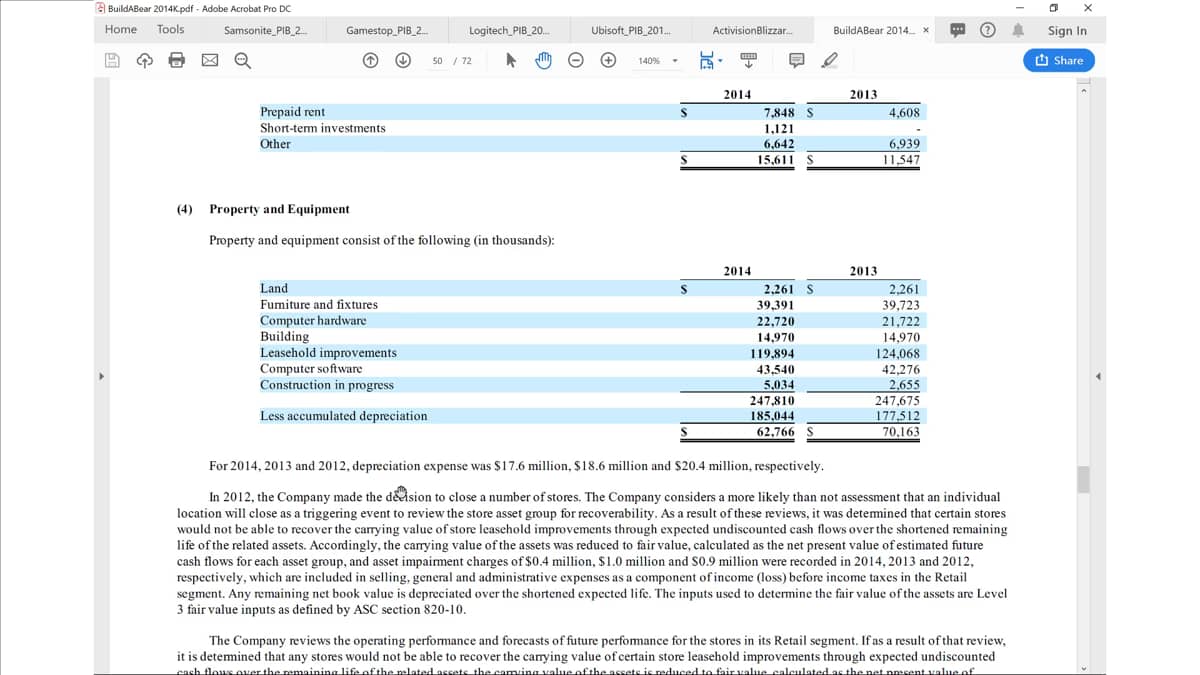Image resolution: width=1200 pixels, height=675 pixels.
Task: Open the Ubisoft_PIB document tab
Action: point(631,30)
